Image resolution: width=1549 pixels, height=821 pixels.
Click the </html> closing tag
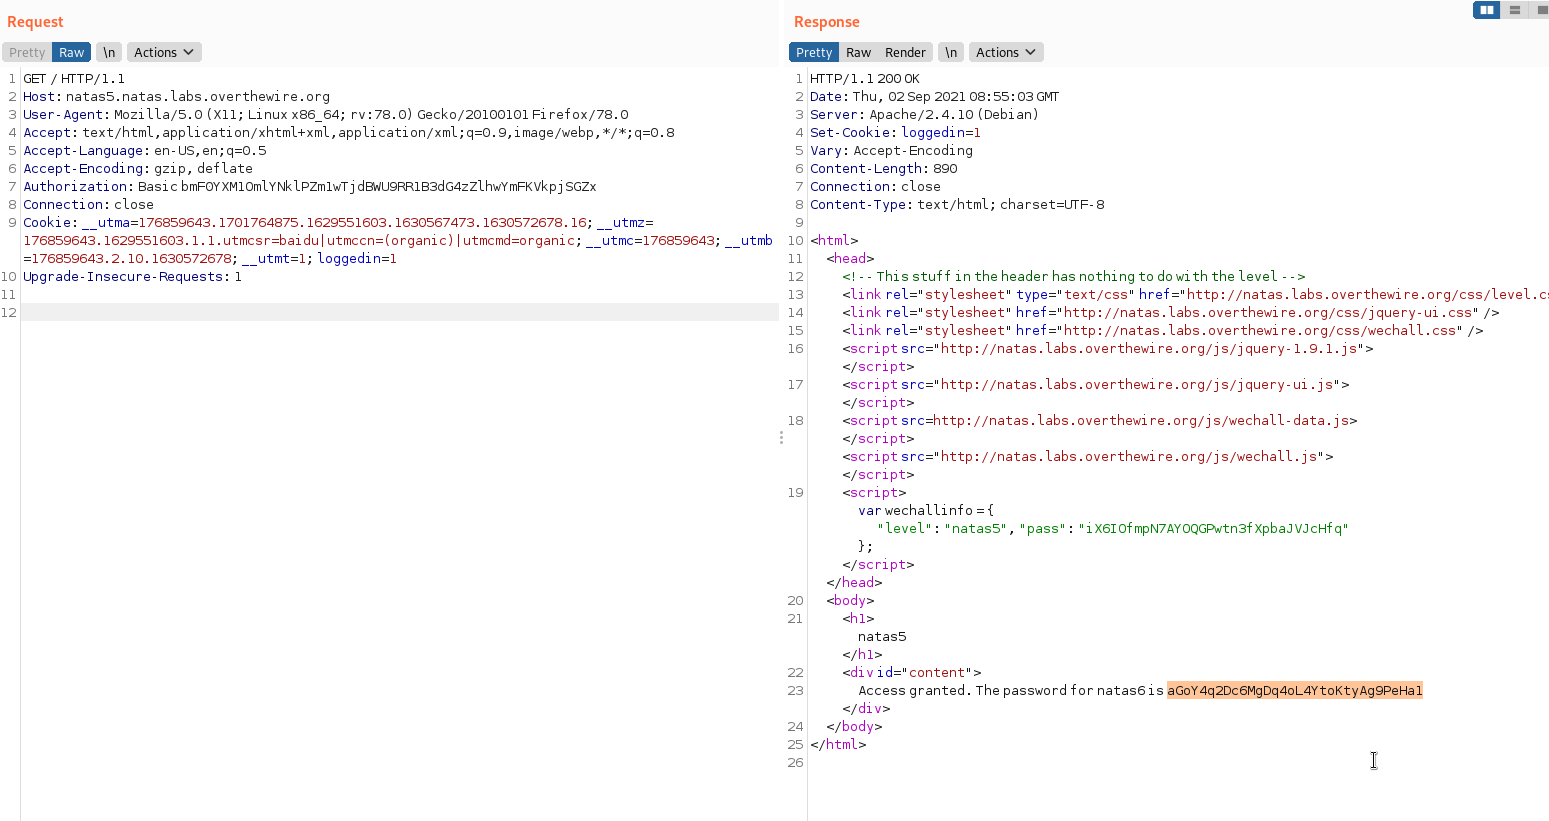[x=838, y=745]
